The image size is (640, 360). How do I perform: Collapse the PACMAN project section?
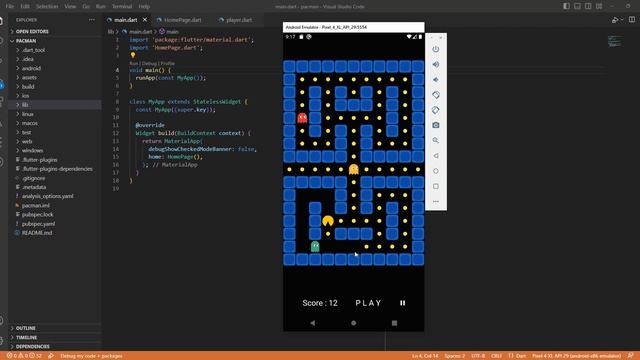coord(55,41)
